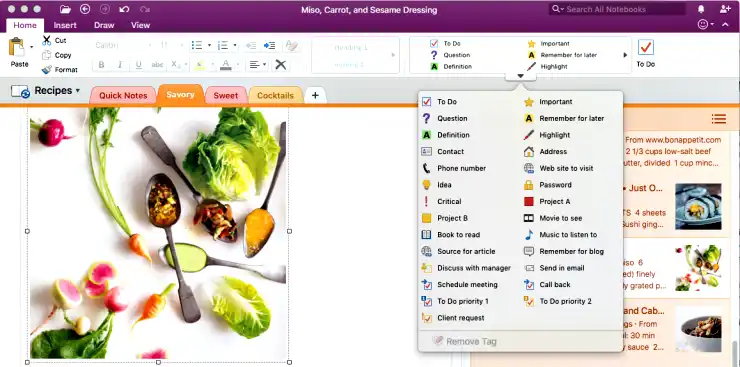This screenshot has width=740, height=367.
Task: Select Client request checkbox tag
Action: (427, 318)
